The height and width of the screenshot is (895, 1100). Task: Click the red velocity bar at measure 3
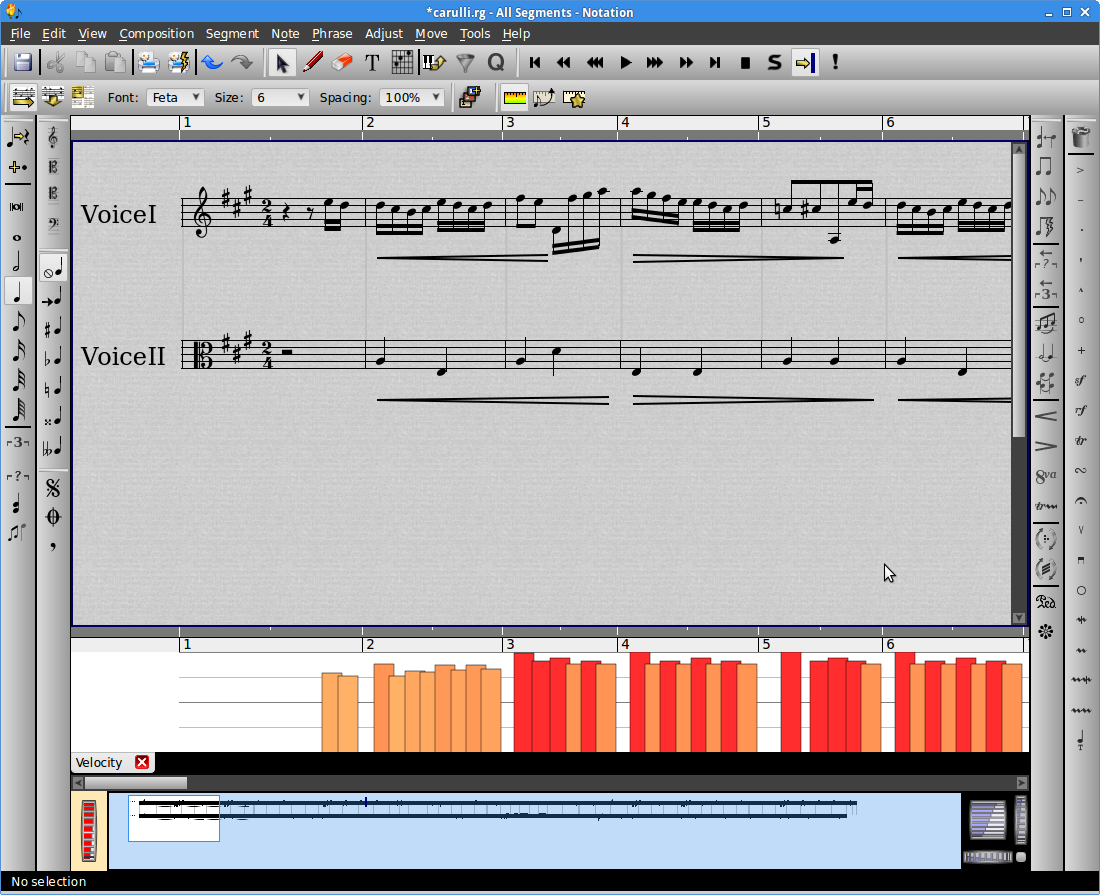(523, 702)
